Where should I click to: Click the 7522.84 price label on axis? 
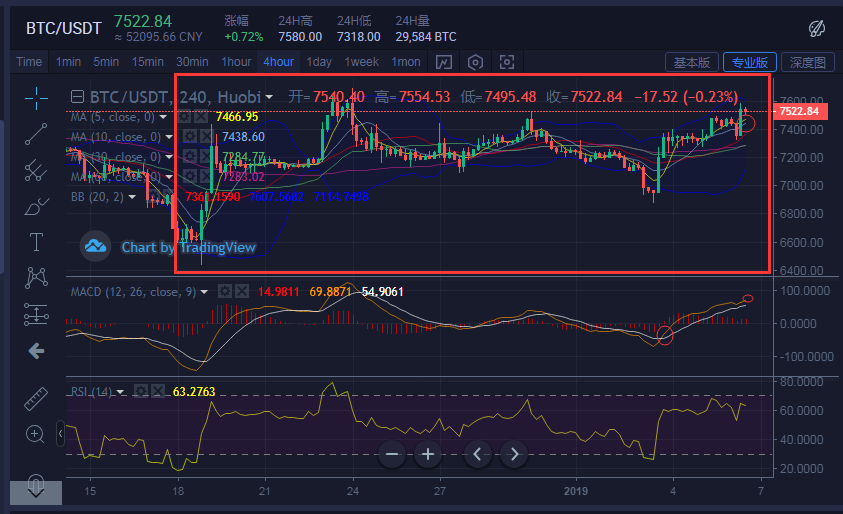799,111
